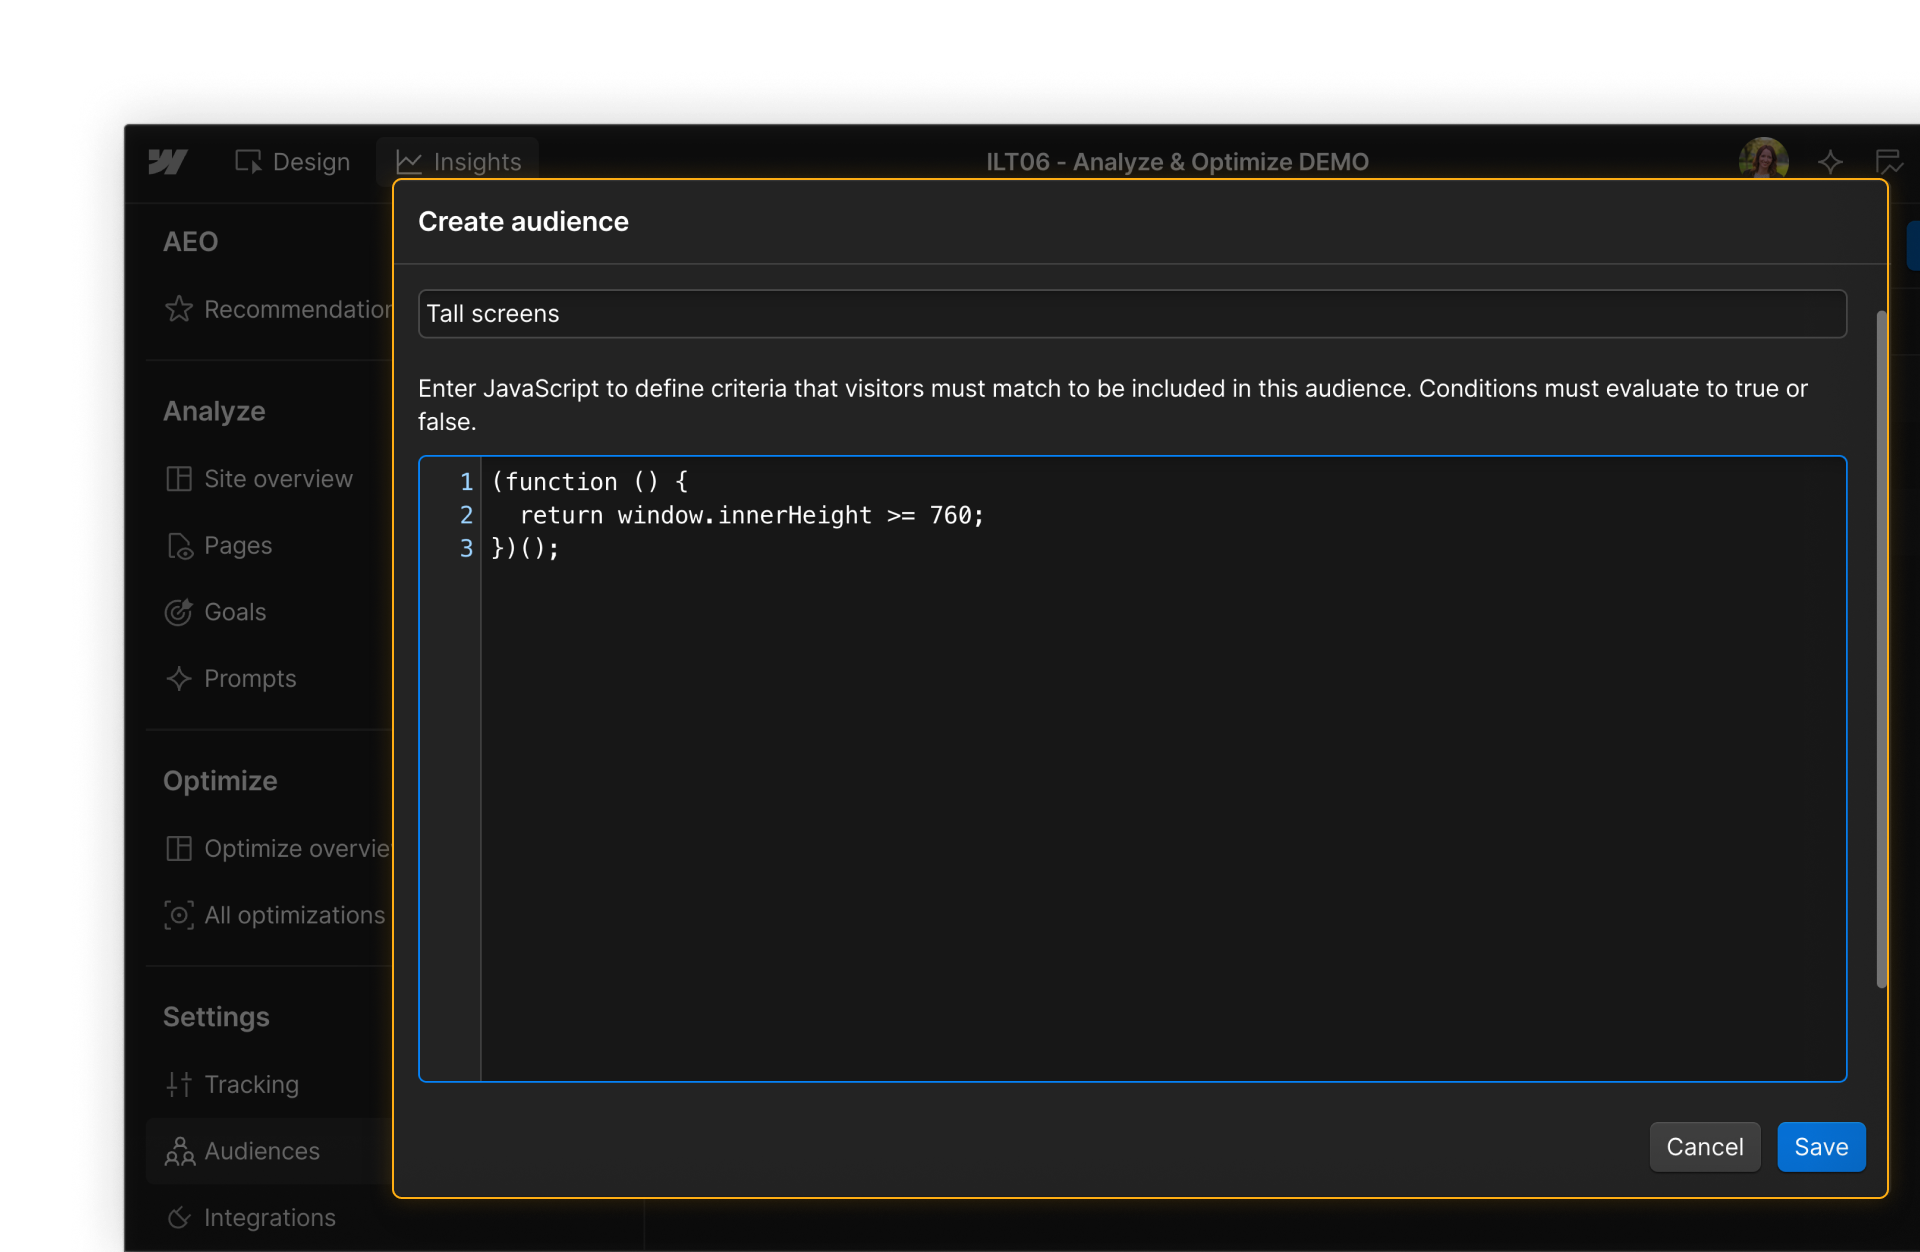Viewport: 1920px width, 1252px height.
Task: Click the user avatar in top bar
Action: point(1763,160)
